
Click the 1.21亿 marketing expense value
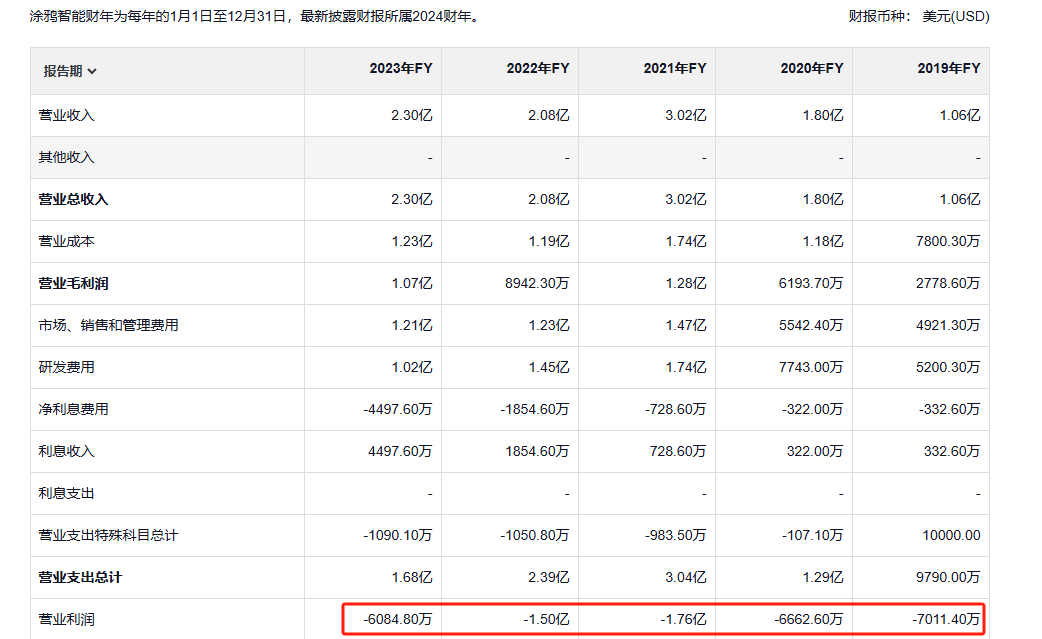412,325
